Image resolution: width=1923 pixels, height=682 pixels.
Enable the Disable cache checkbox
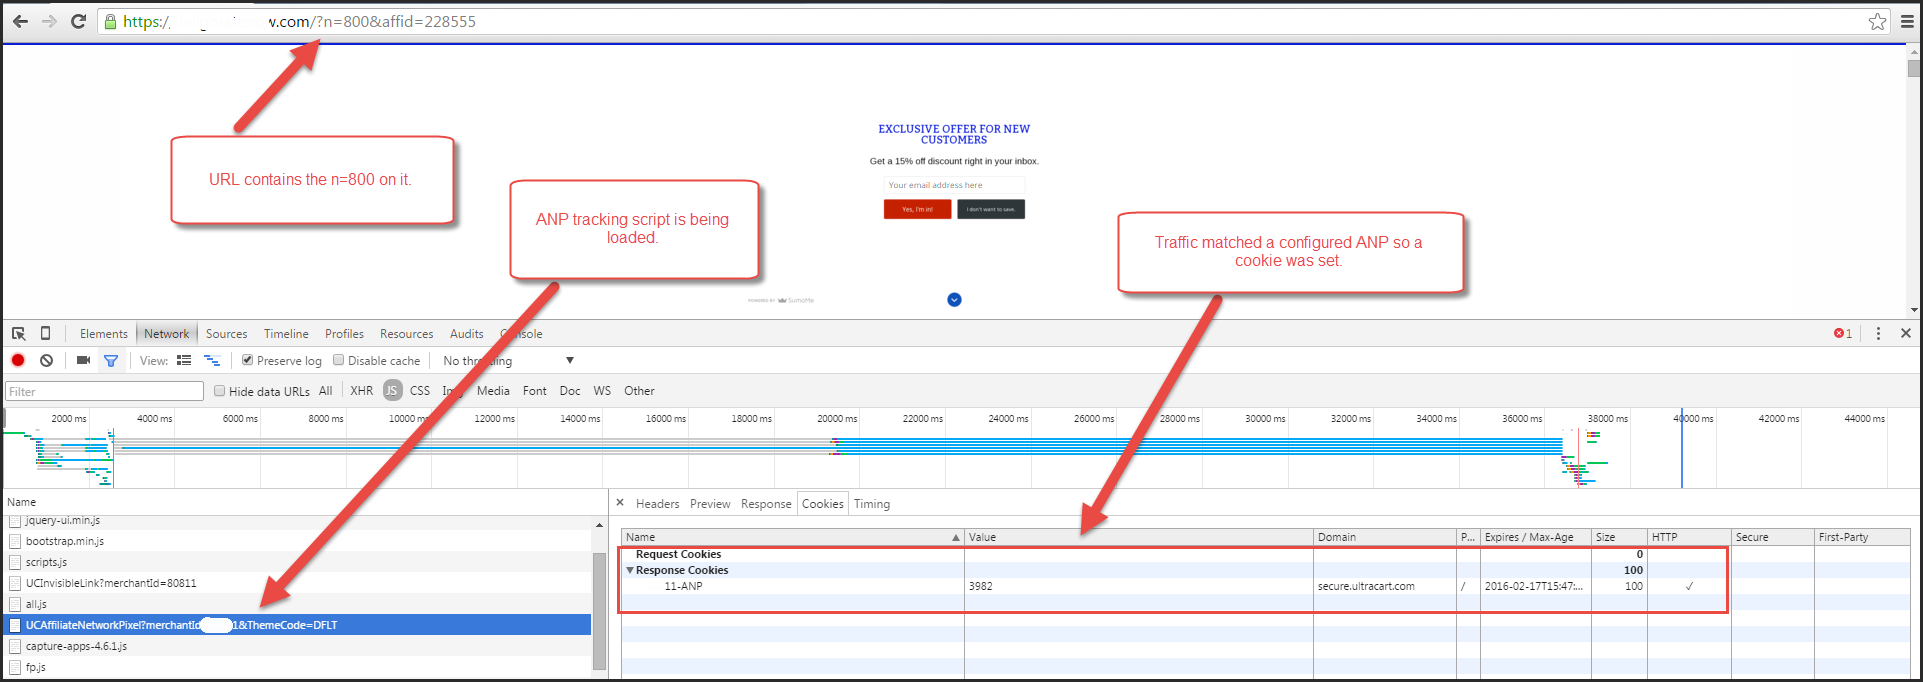click(338, 360)
